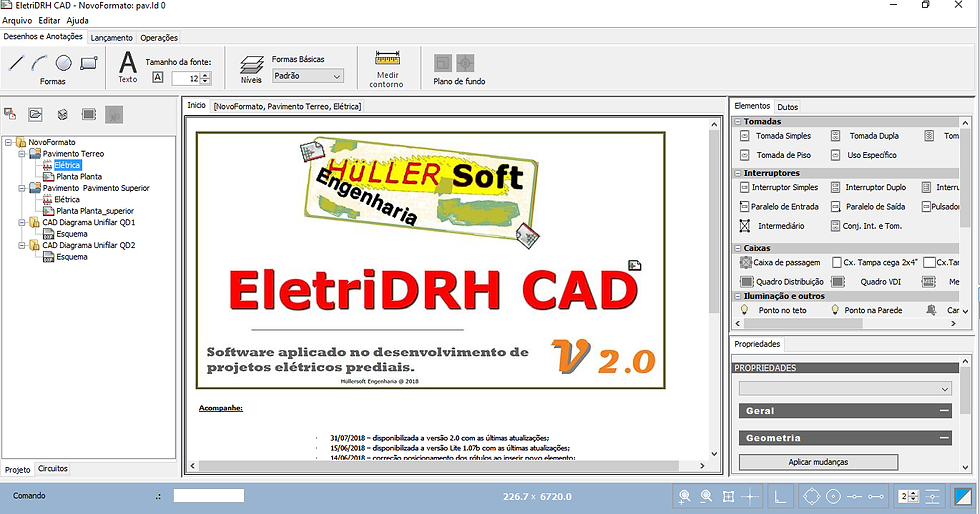Open the Formas Básicas Padrão dropdown

308,76
